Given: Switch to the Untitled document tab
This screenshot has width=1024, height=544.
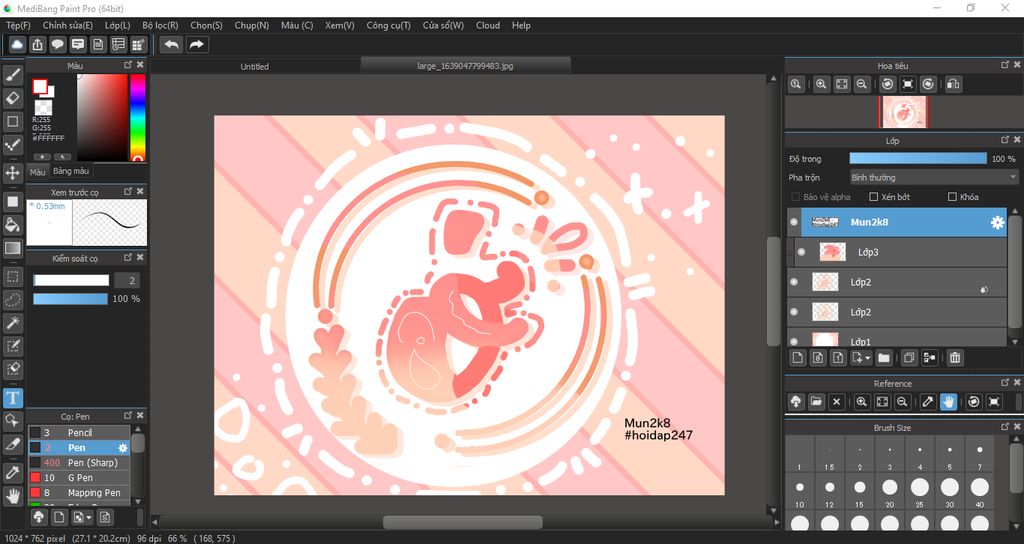Looking at the screenshot, I should (x=255, y=66).
